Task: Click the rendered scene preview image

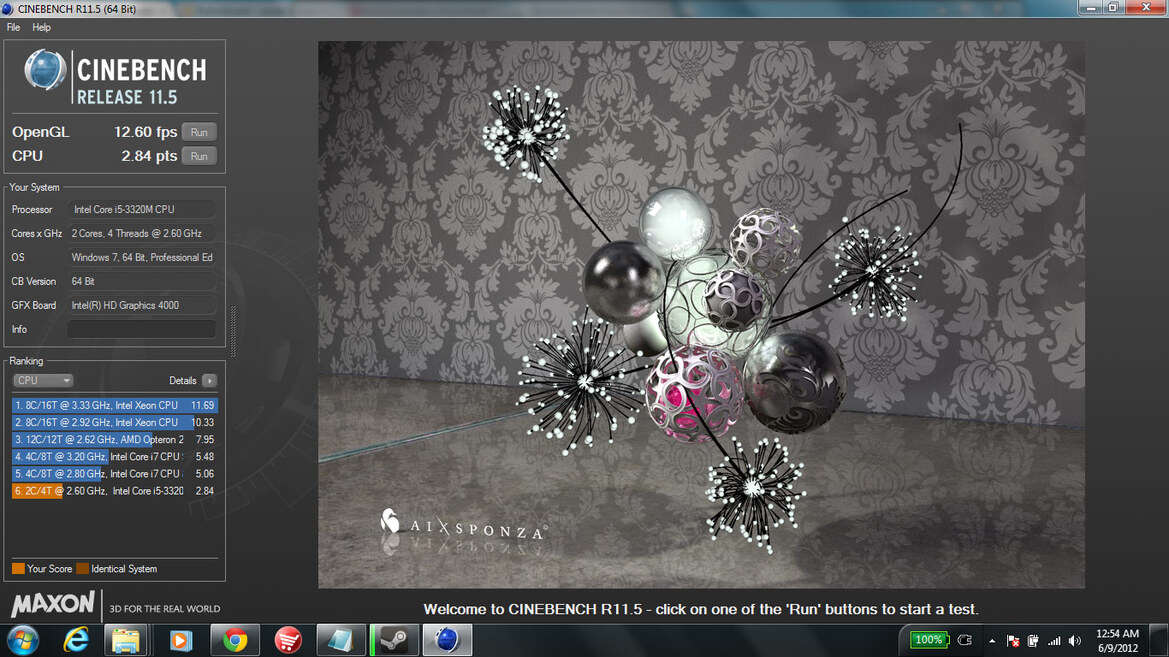Action: pos(702,315)
